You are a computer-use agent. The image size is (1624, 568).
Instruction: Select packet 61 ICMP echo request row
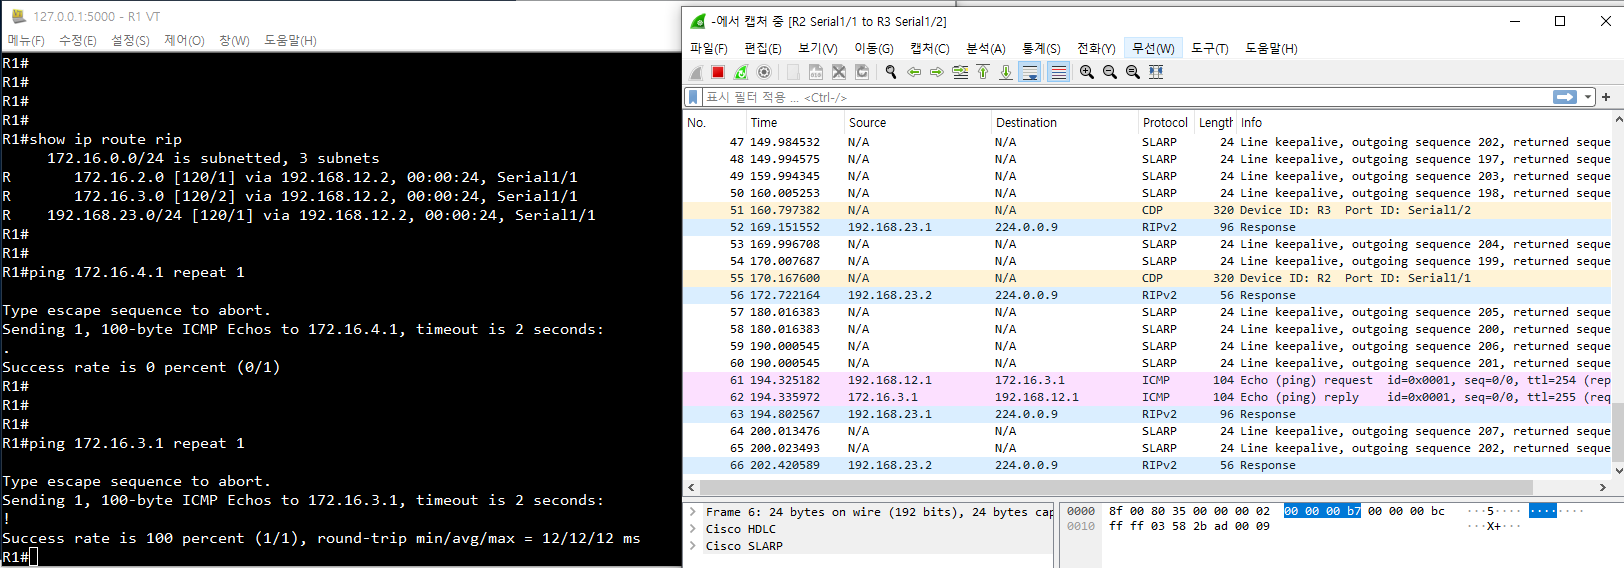coord(1148,380)
